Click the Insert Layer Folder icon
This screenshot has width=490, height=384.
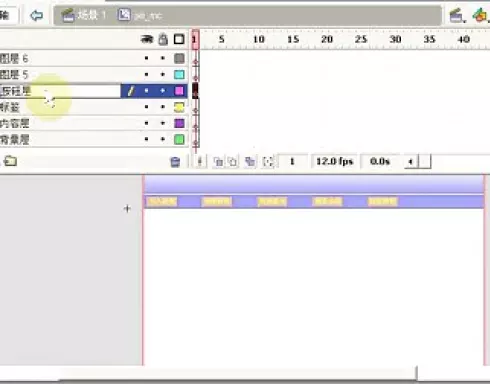[x=10, y=161]
